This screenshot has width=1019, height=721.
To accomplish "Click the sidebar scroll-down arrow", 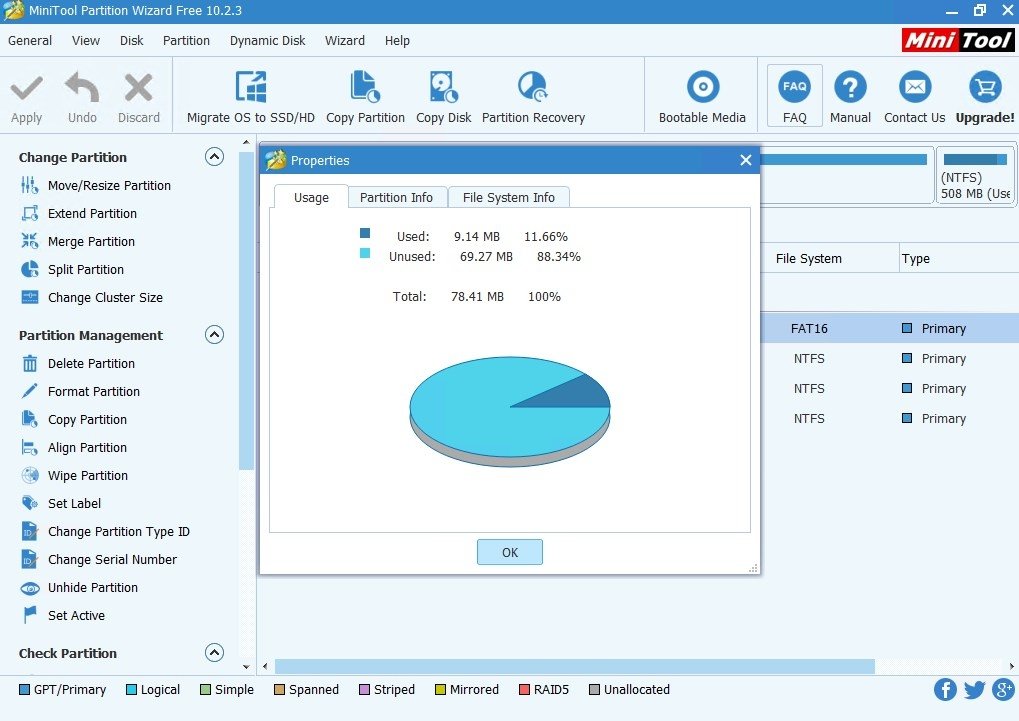I will point(246,666).
